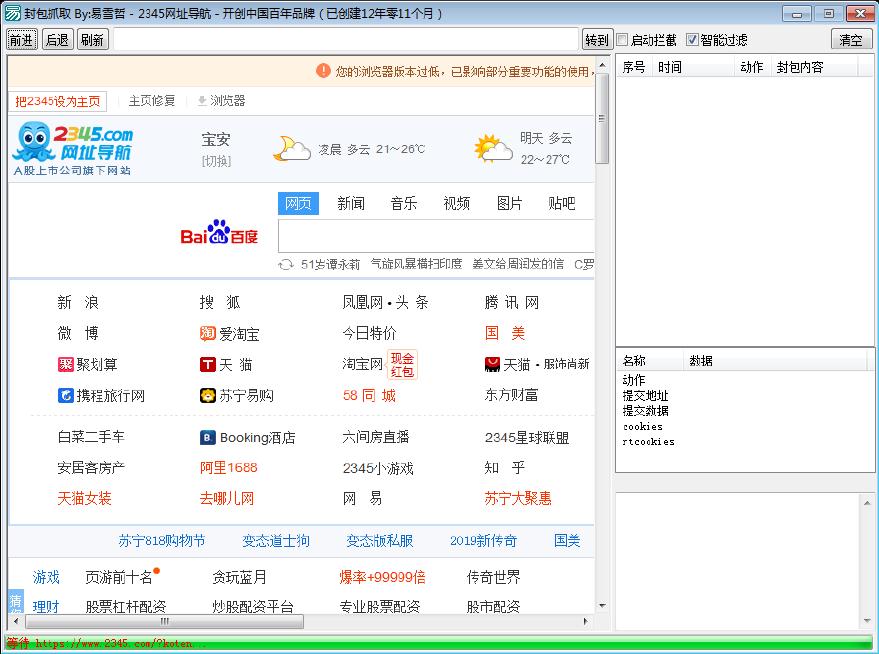Click tomorrow's sunny cloud weather icon
Viewport: 879px width, 654px height.
pyautogui.click(x=493, y=149)
